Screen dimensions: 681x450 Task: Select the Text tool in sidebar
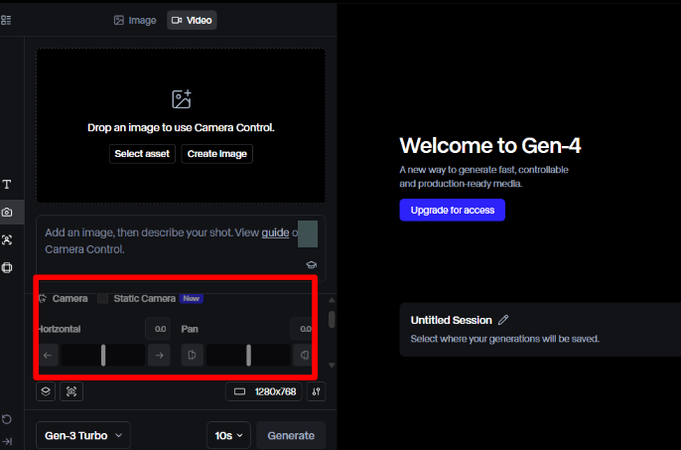[7, 185]
